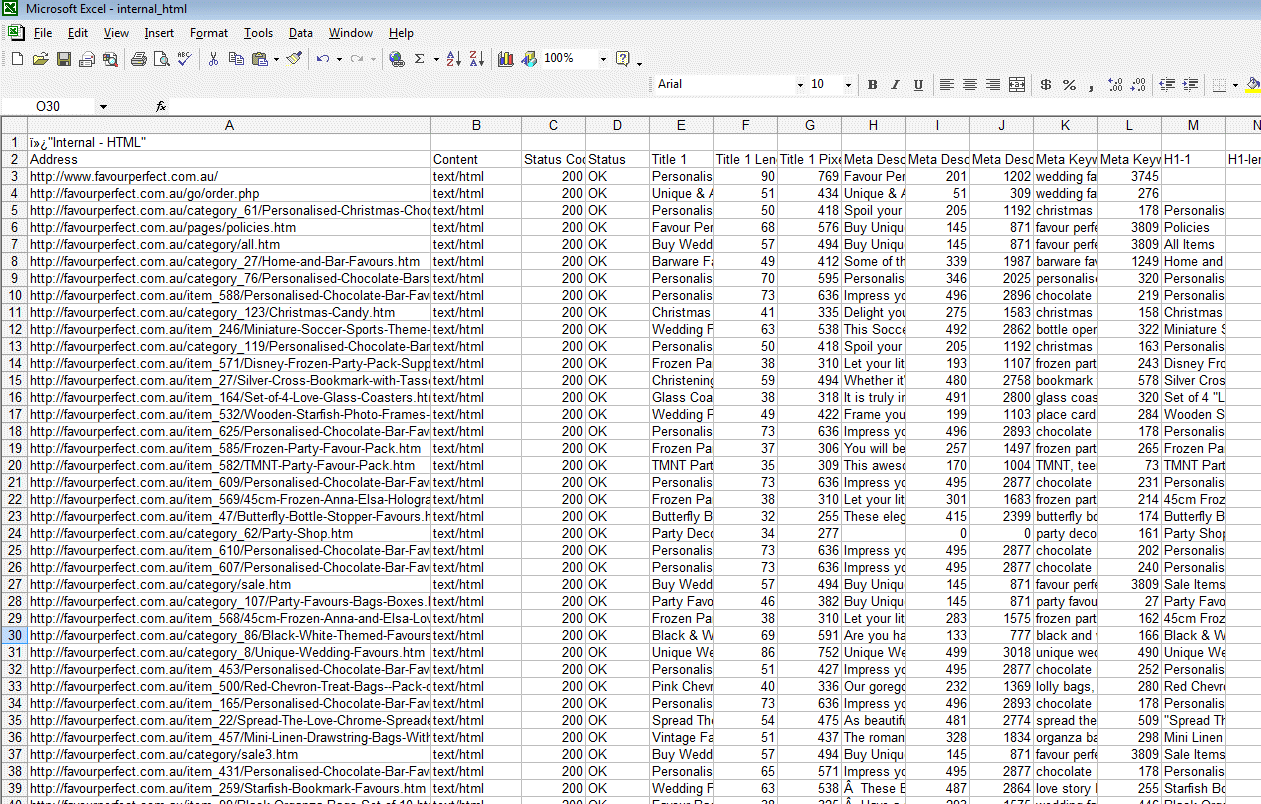Viewport: 1261px width, 804px height.
Task: Select row 2 header
Action: pos(14,159)
